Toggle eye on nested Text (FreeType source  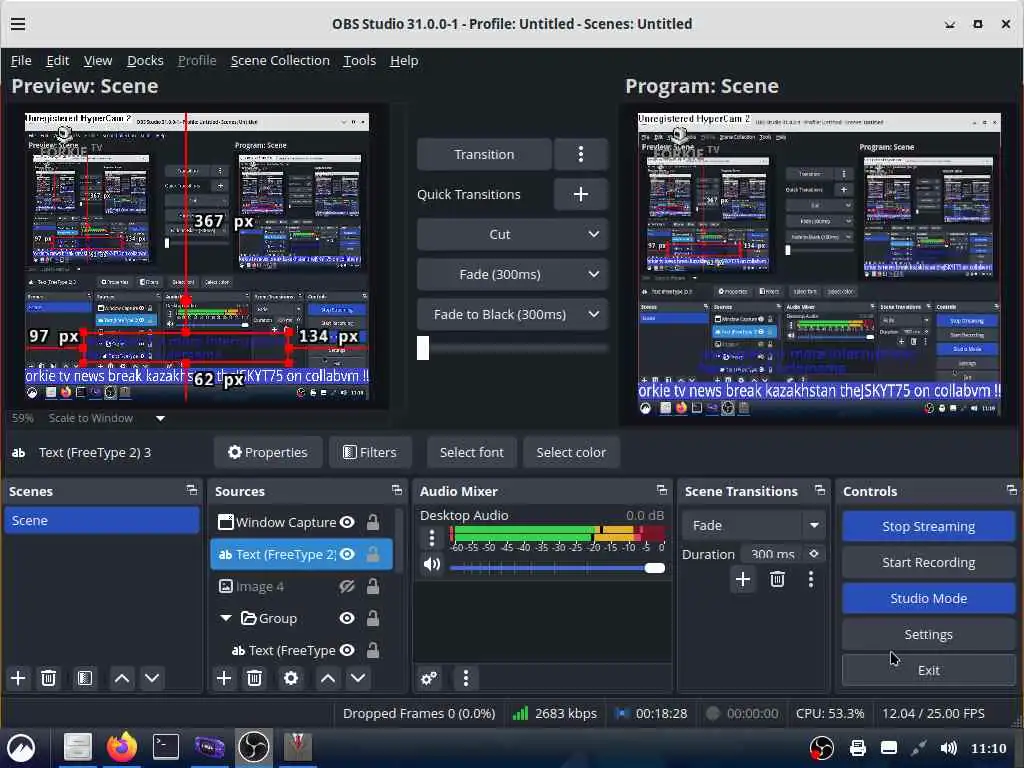click(347, 650)
